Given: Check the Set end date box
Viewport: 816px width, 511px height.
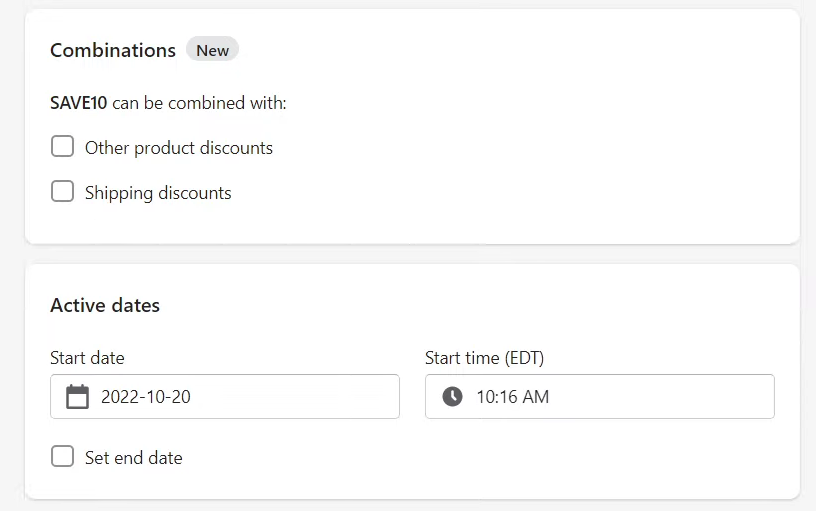Looking at the screenshot, I should point(62,456).
